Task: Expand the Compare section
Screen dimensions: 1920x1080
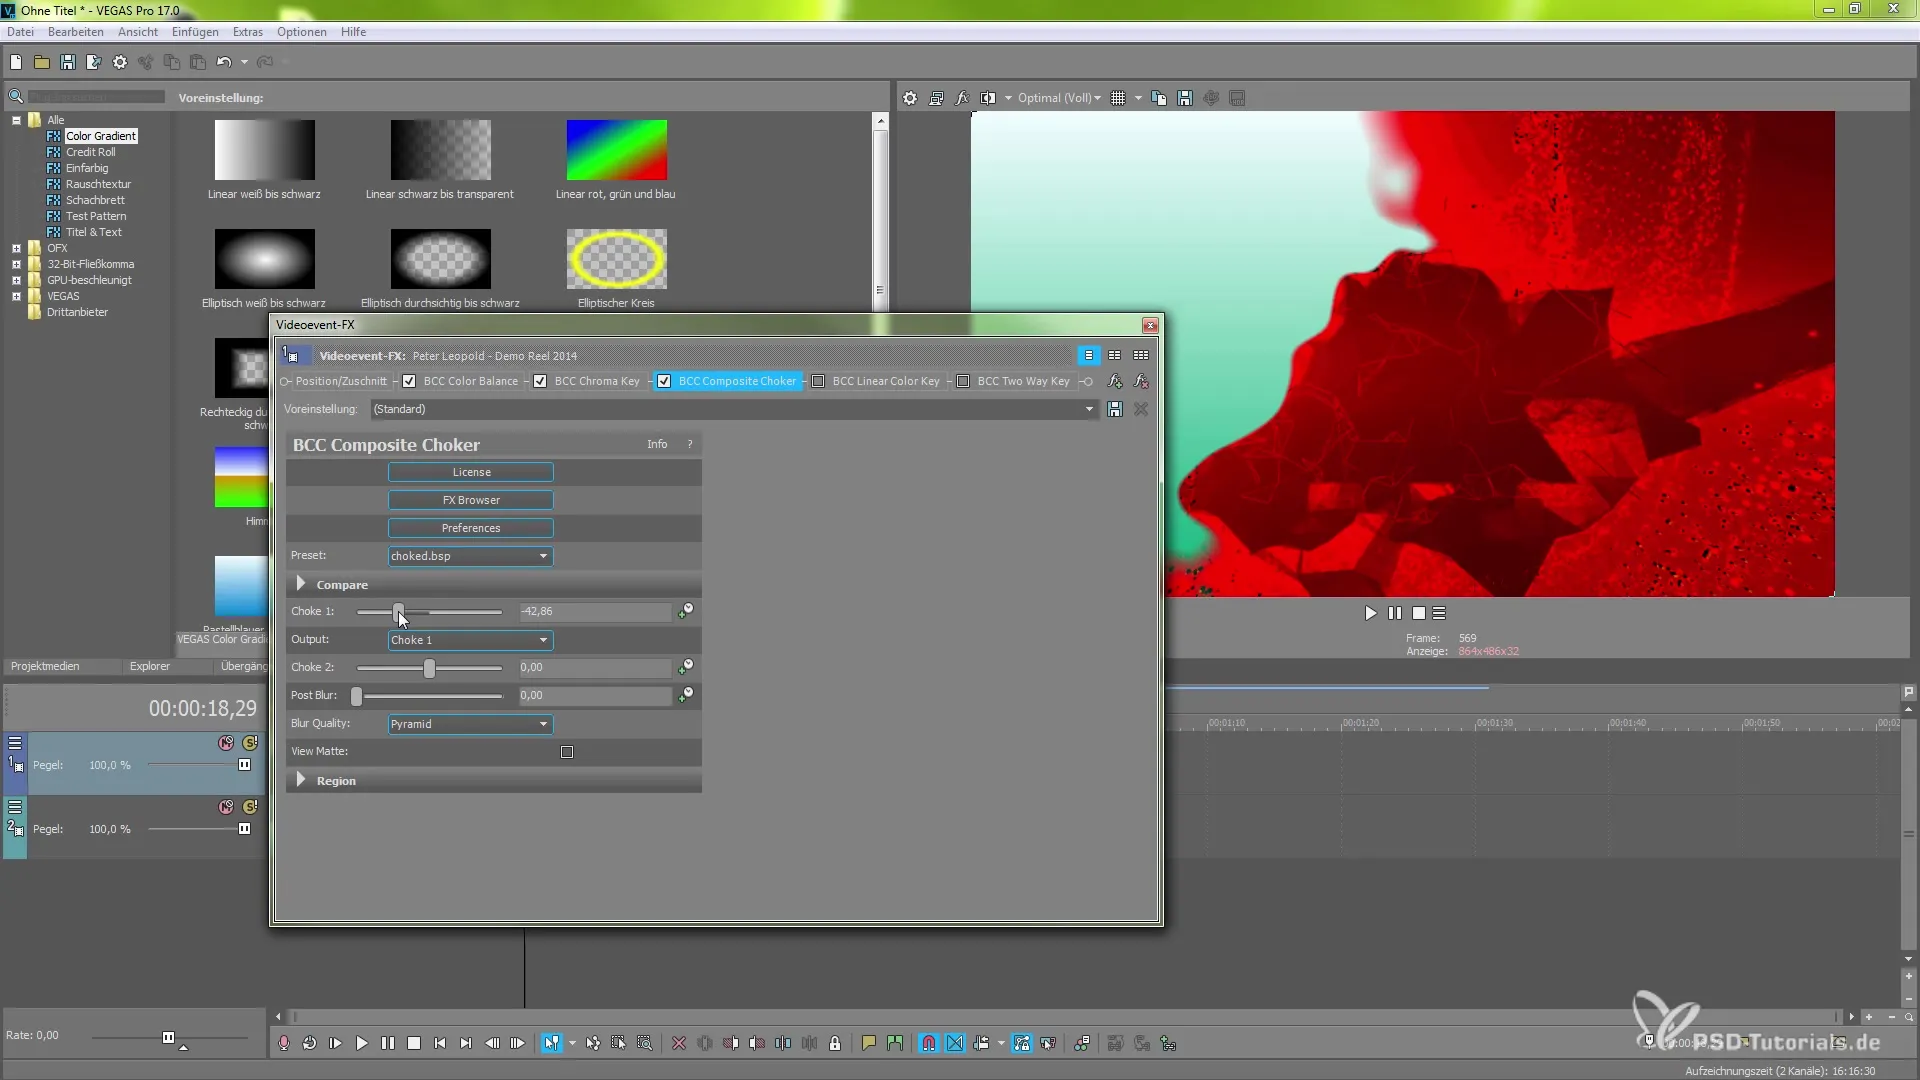Action: coord(301,584)
